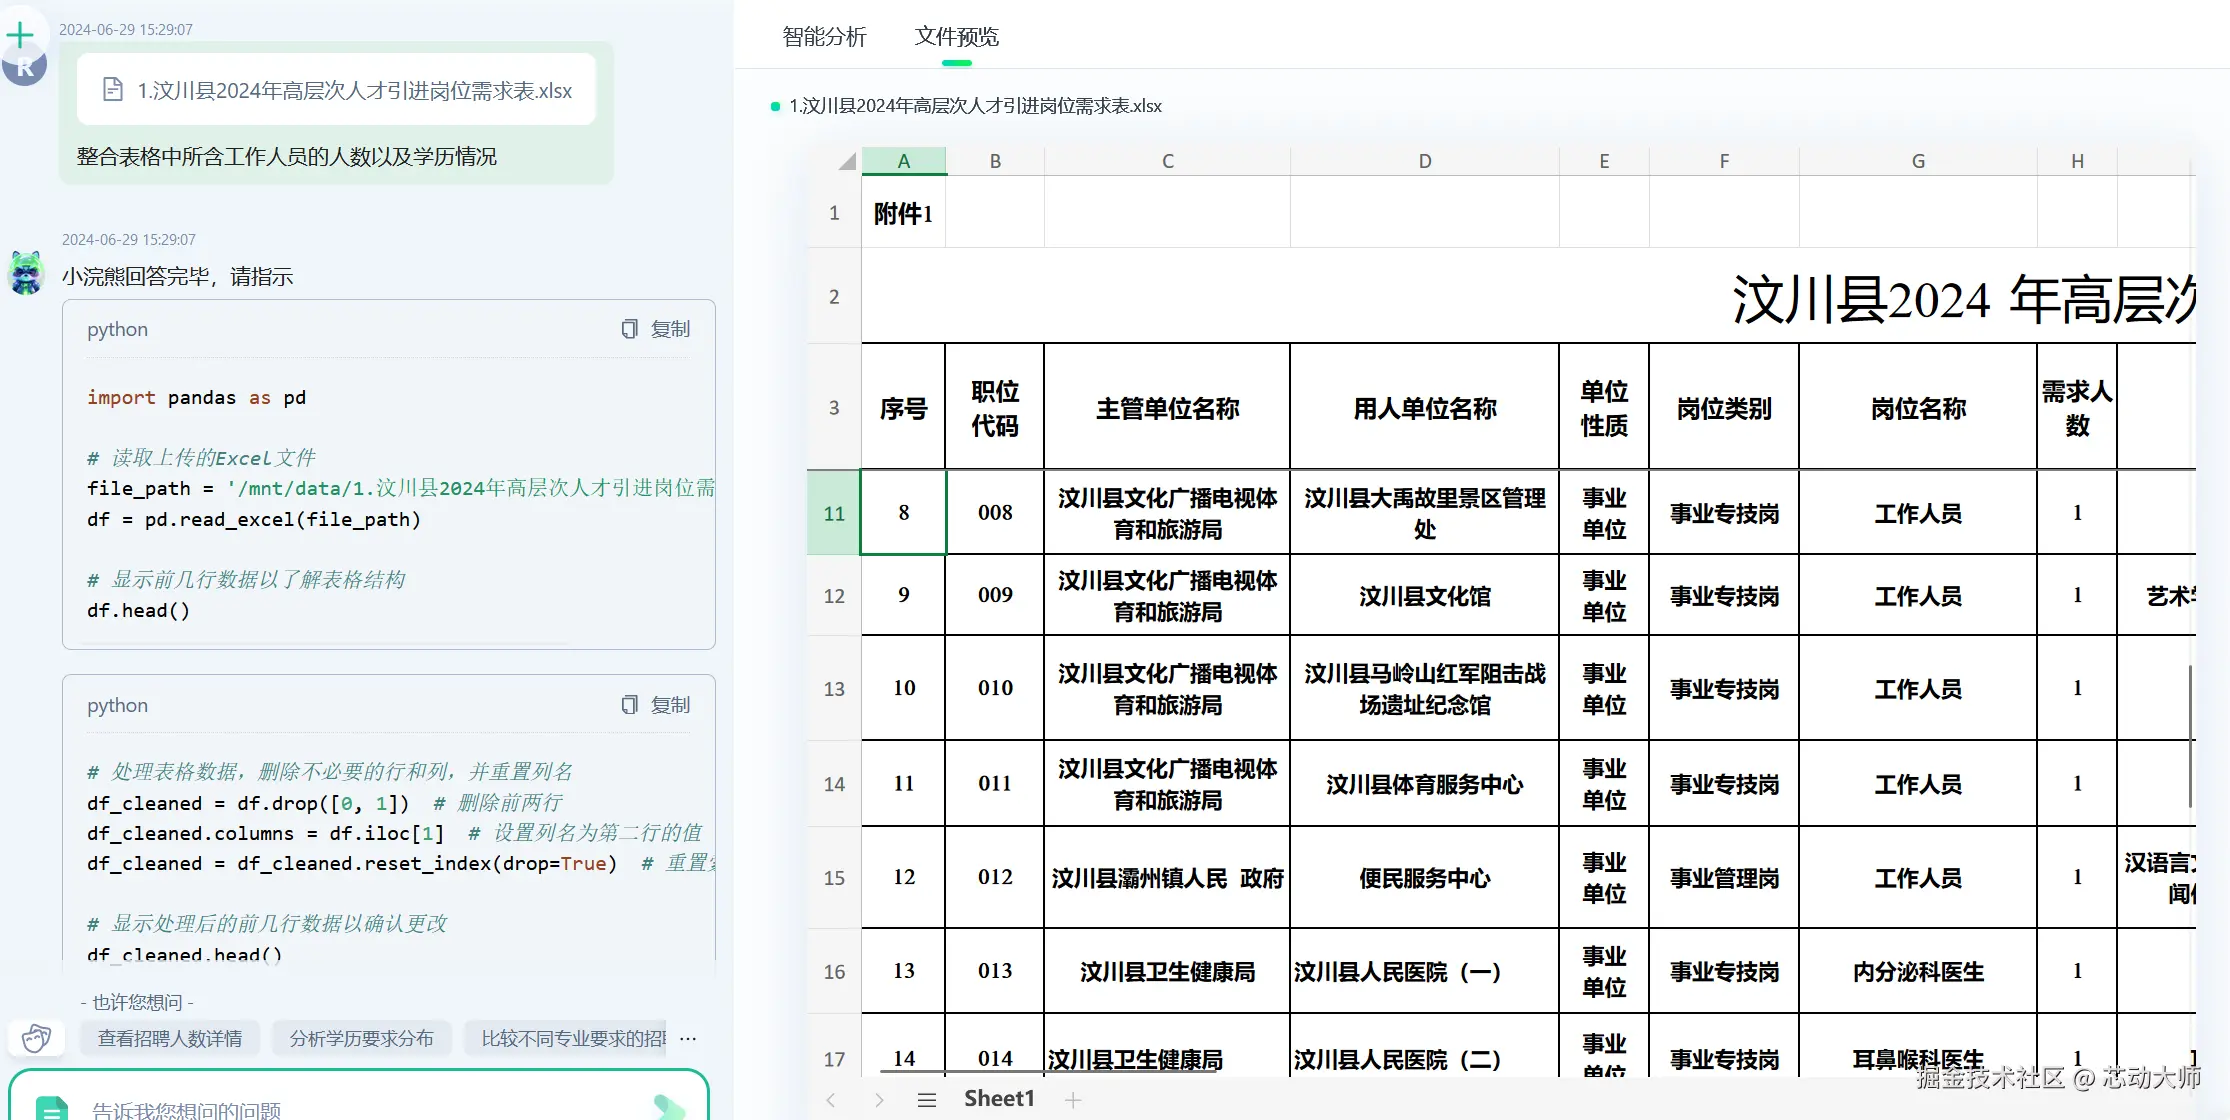
Task: Copy the first python code block
Action: tap(656, 329)
